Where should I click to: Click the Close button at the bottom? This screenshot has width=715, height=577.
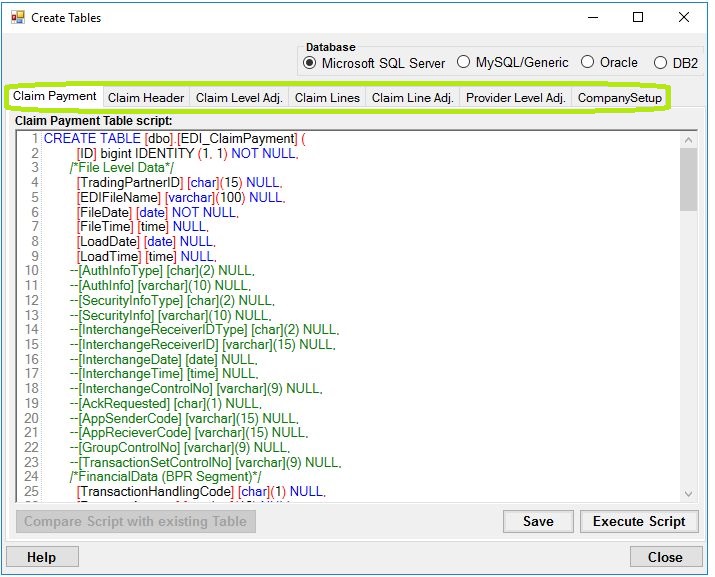tap(665, 557)
